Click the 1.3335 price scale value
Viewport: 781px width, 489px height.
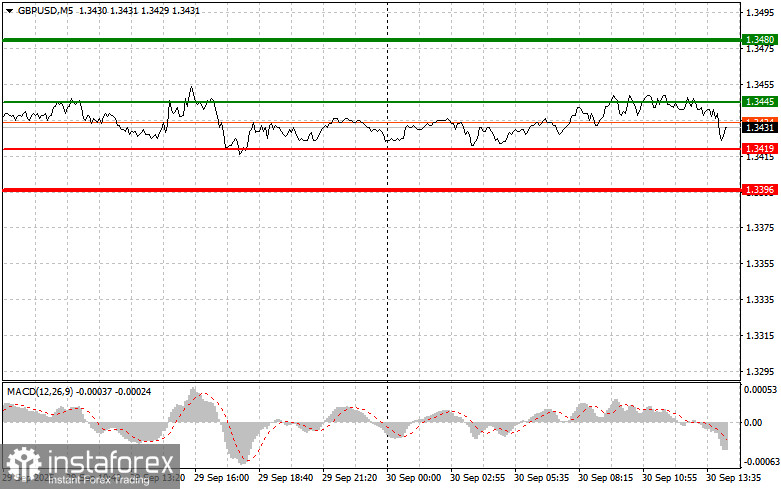[x=760, y=300]
